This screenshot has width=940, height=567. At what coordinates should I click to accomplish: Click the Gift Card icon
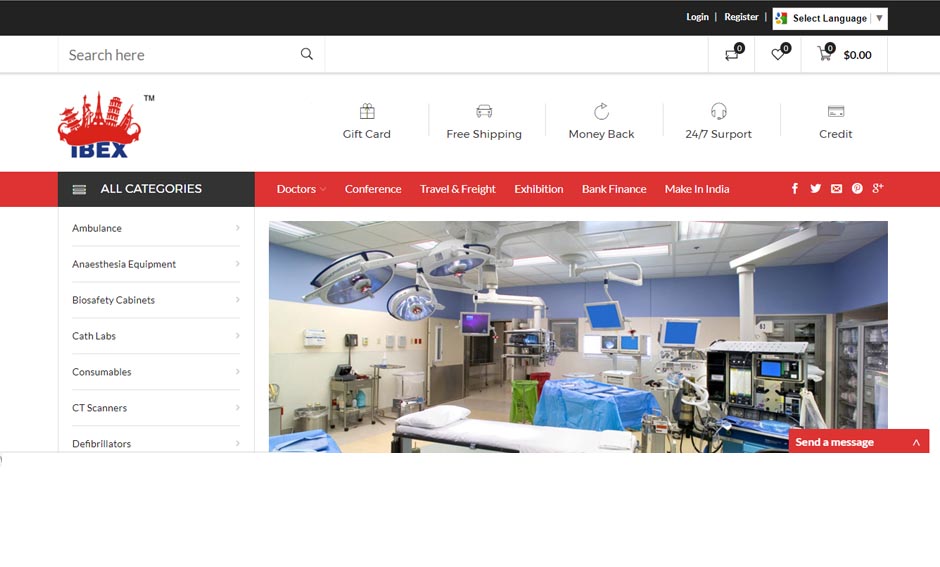pos(367,112)
